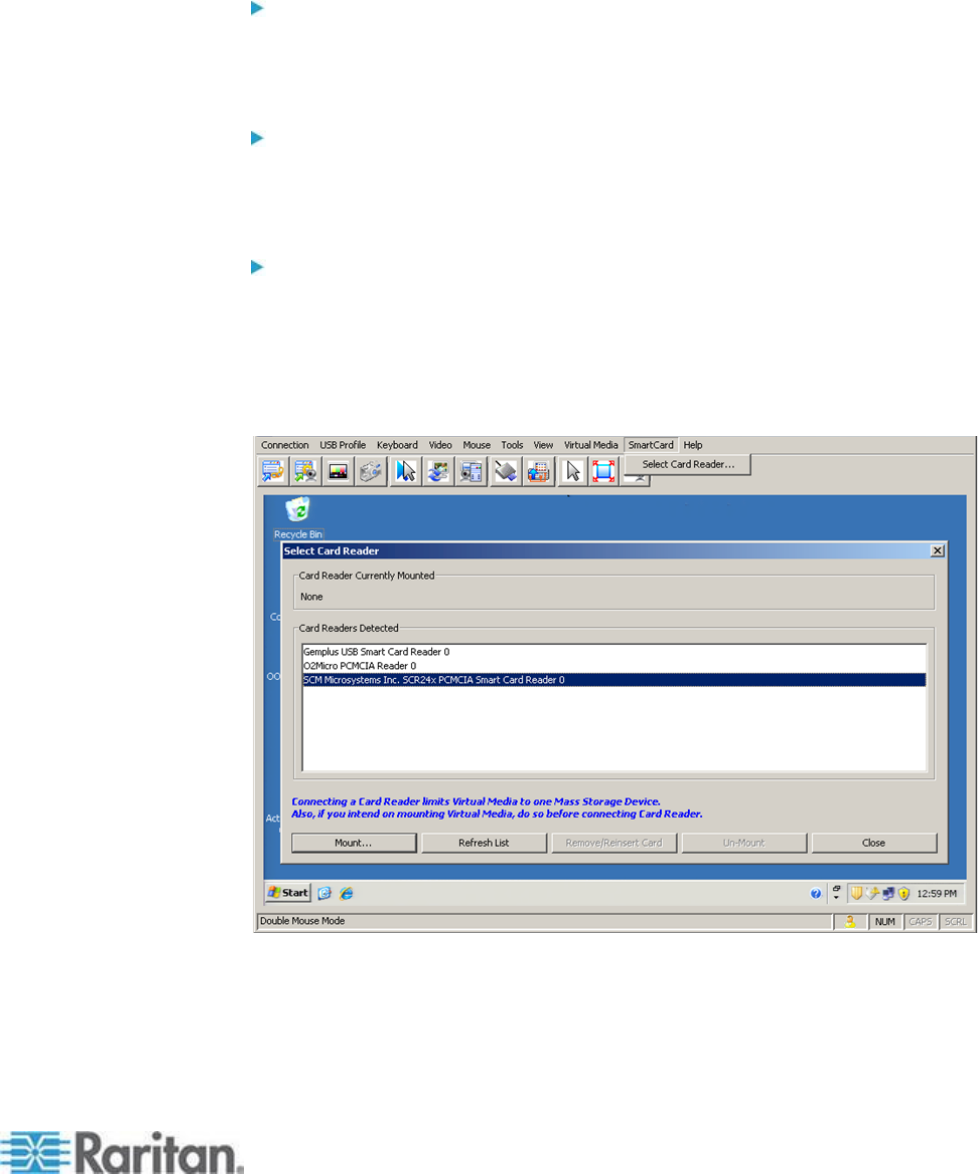Screen dimensions: 978x1174
Task: Click the user icon in status bar
Action: [850, 922]
